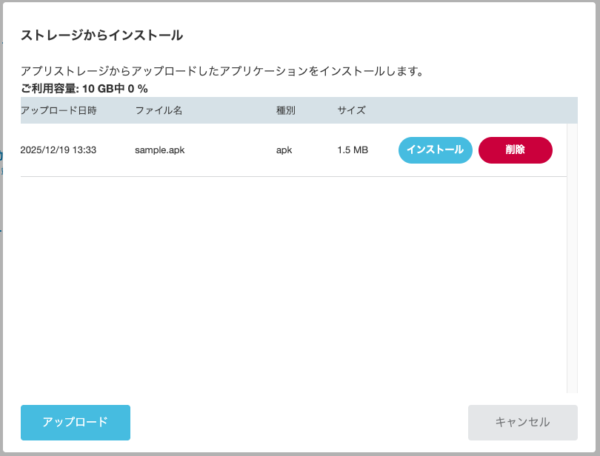
Task: Click the 種別 column header
Action: 285,110
